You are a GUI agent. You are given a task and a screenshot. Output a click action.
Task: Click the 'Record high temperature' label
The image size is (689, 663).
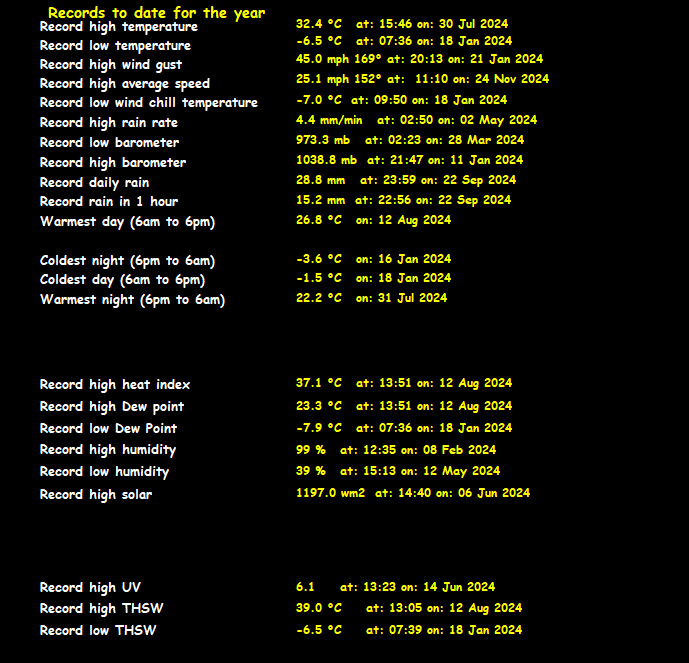(x=118, y=27)
